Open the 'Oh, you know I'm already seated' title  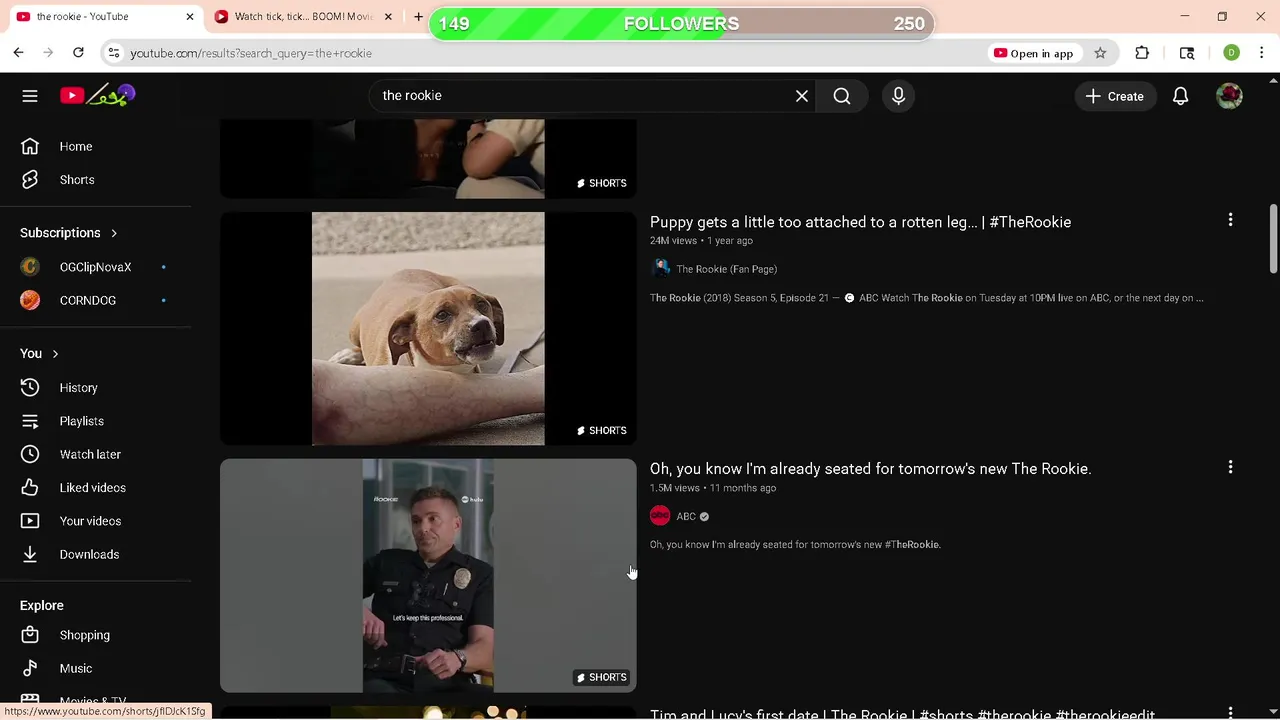[x=870, y=469]
